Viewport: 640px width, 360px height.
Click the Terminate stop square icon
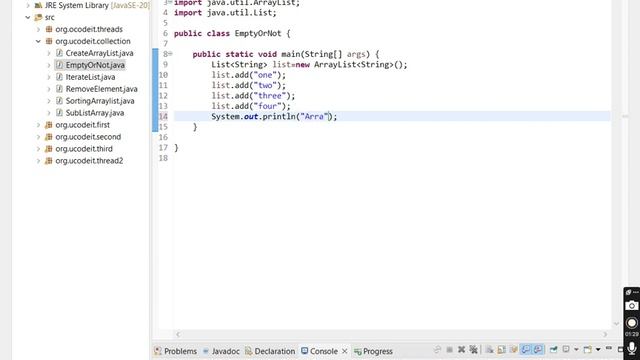point(449,350)
